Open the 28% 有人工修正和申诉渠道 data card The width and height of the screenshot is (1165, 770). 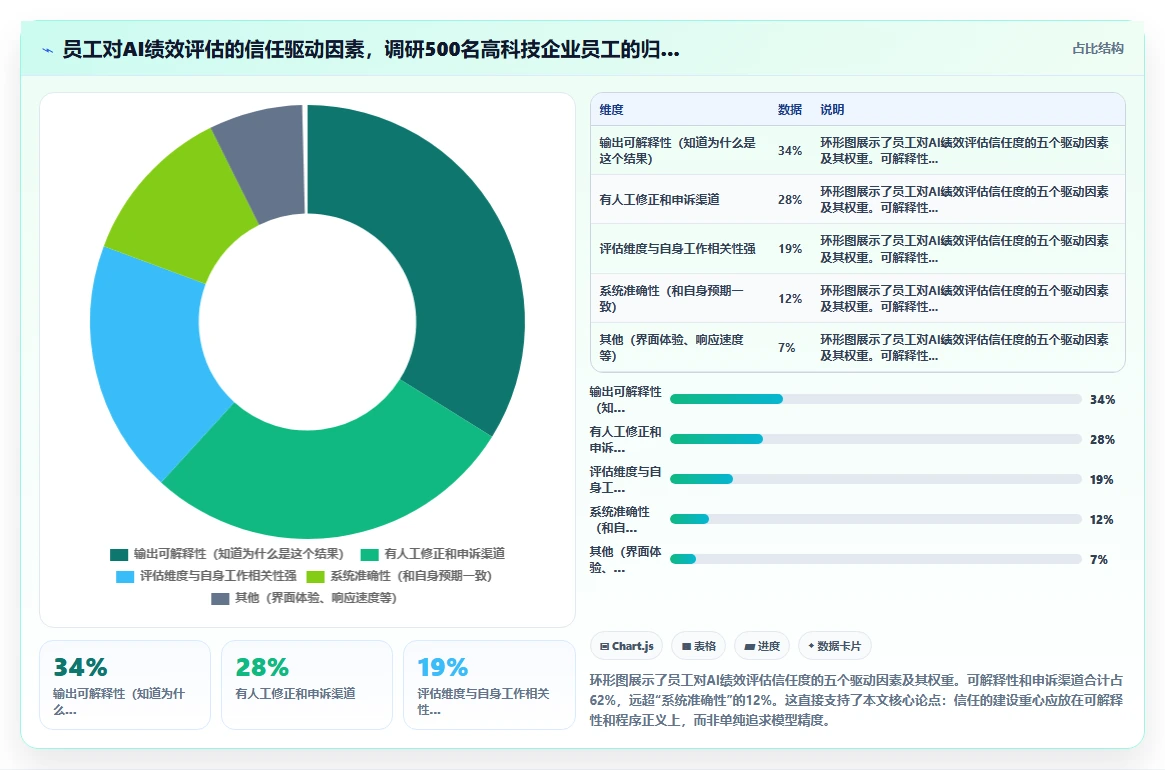[x=307, y=685]
